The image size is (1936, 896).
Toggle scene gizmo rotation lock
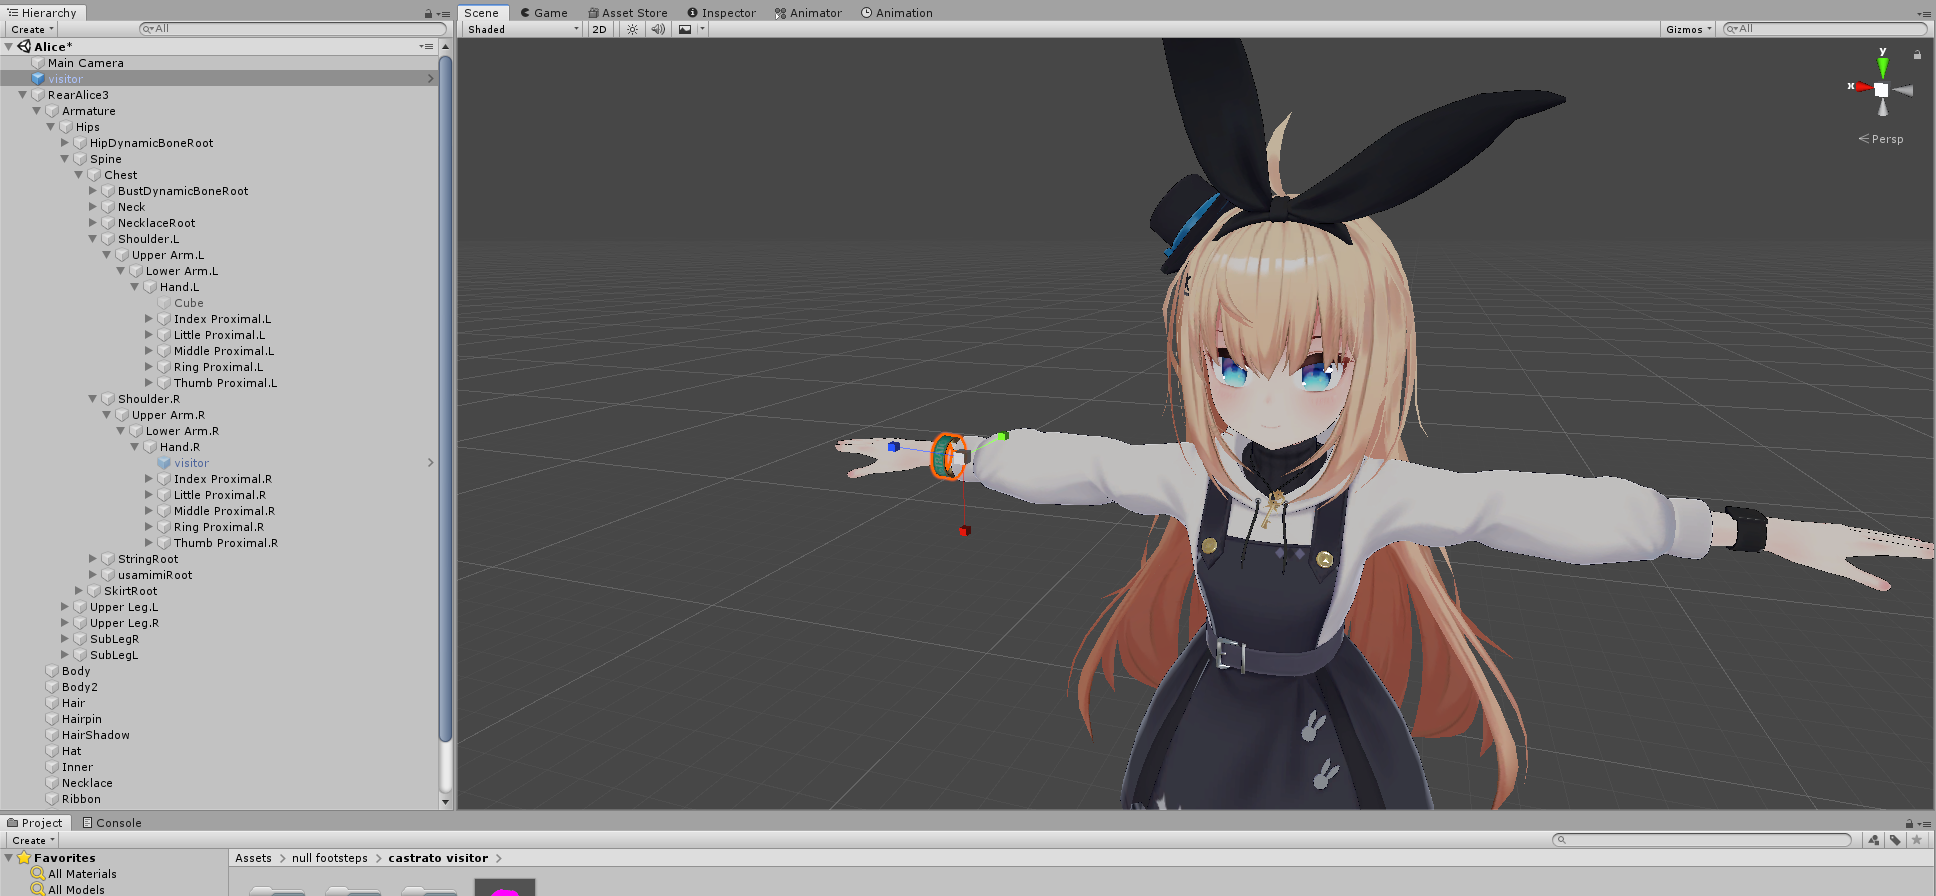coord(1917,54)
